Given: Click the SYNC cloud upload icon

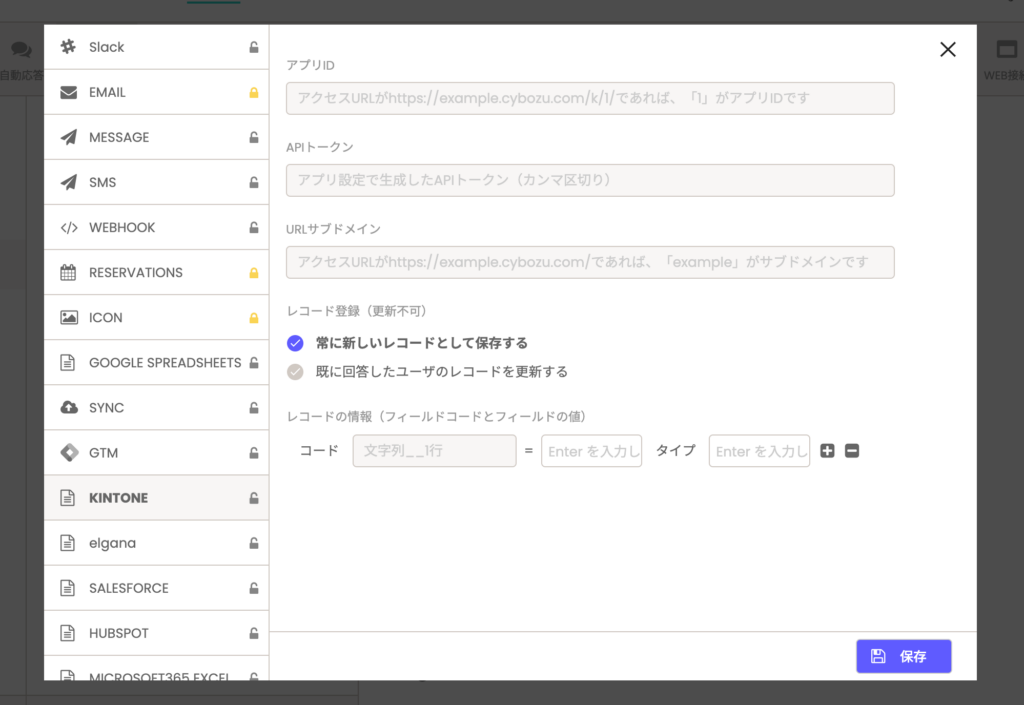Looking at the screenshot, I should 68,407.
